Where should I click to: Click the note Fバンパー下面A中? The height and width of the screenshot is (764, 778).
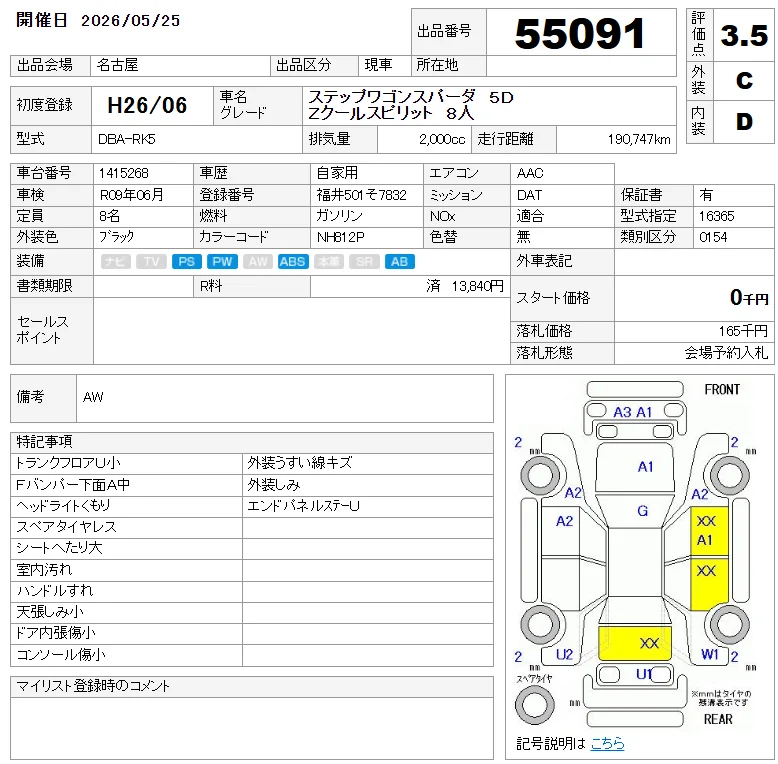(x=72, y=484)
